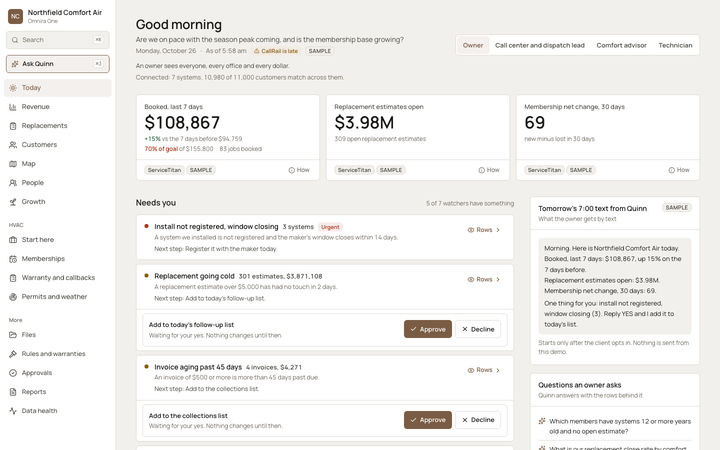The width and height of the screenshot is (720, 450).
Task: Click the Approvals checkmark circle icon
Action: click(13, 373)
